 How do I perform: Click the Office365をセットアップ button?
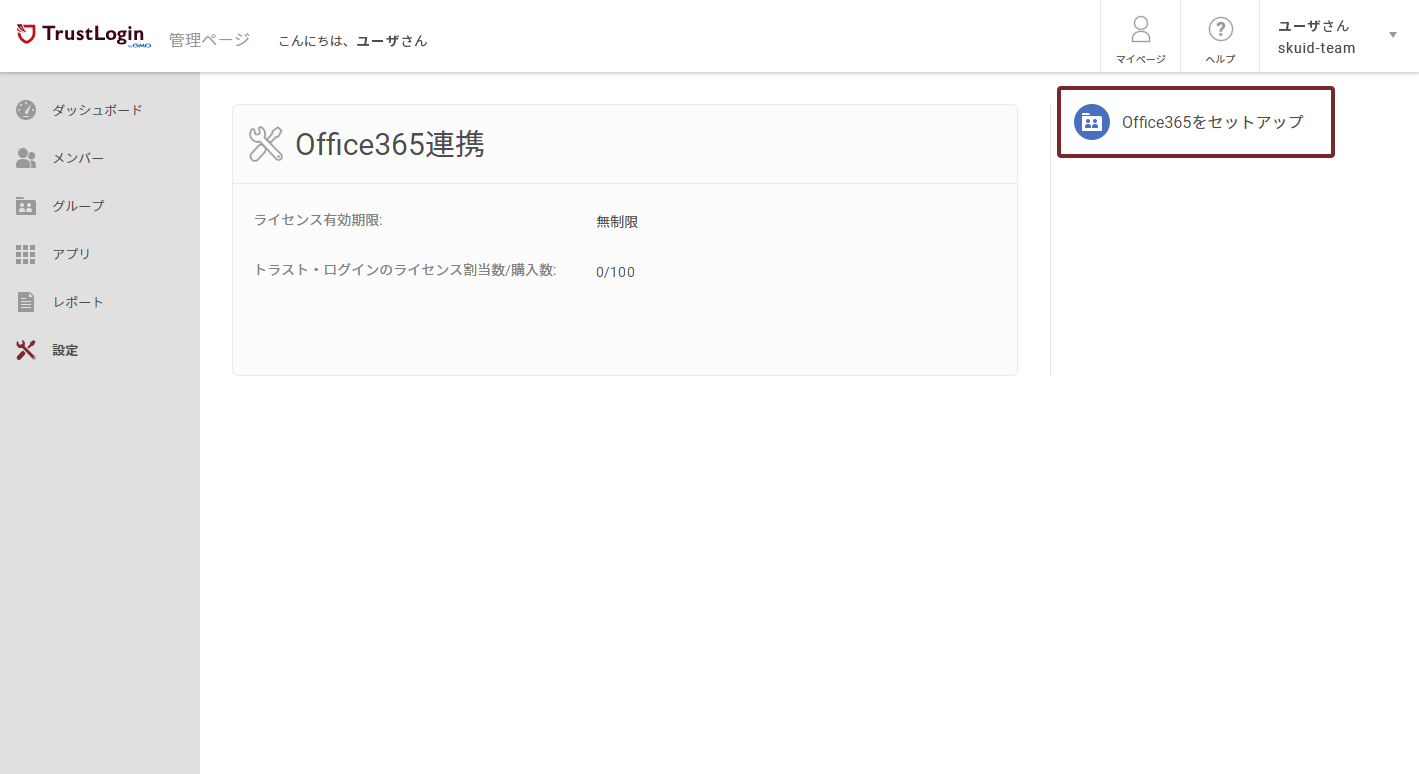point(1196,122)
